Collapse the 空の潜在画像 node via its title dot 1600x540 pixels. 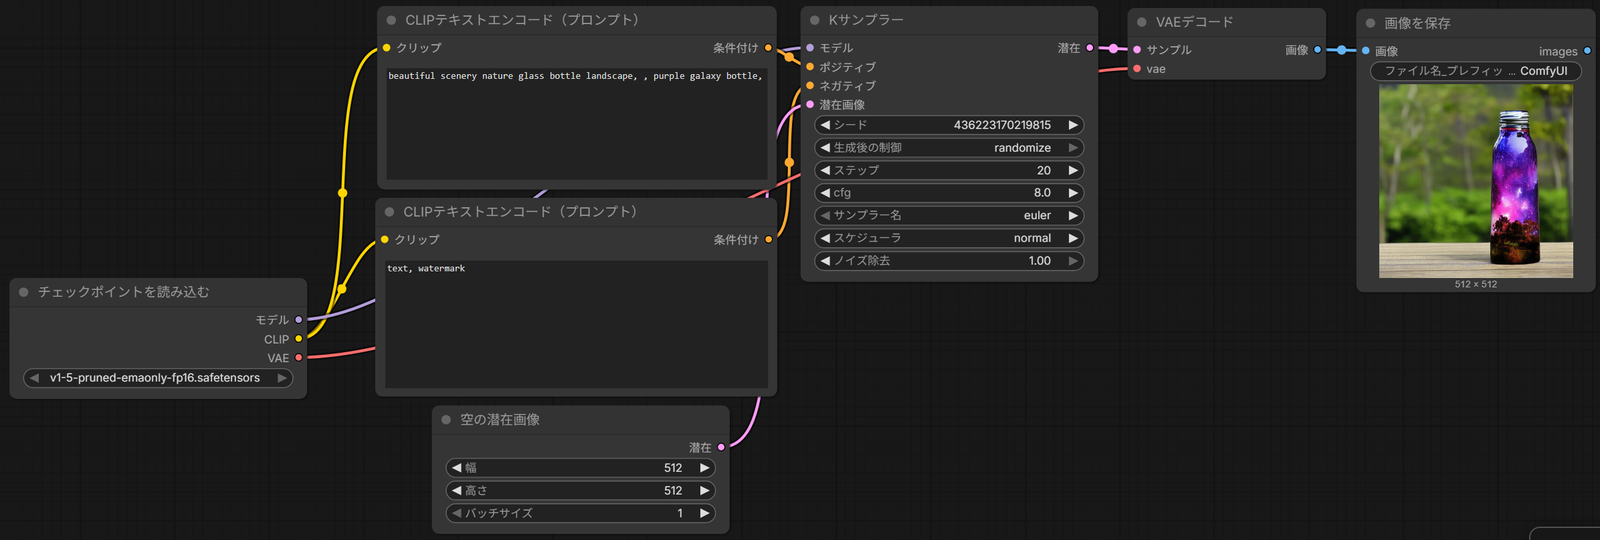point(446,420)
